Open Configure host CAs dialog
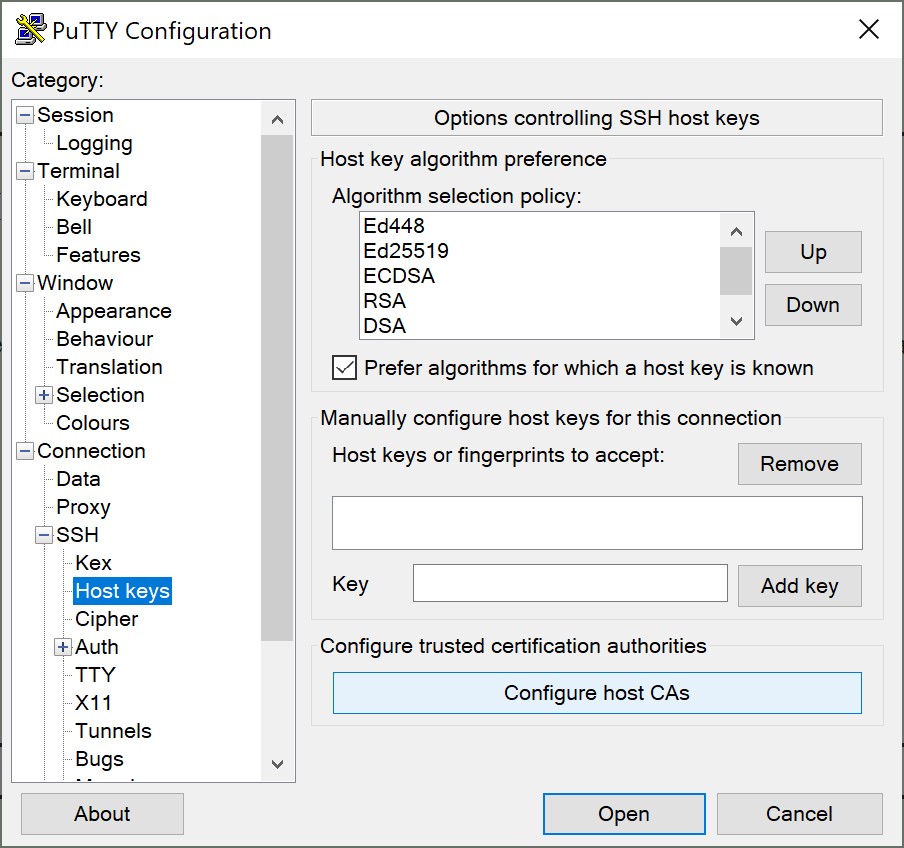Image resolution: width=904 pixels, height=848 pixels. point(597,693)
